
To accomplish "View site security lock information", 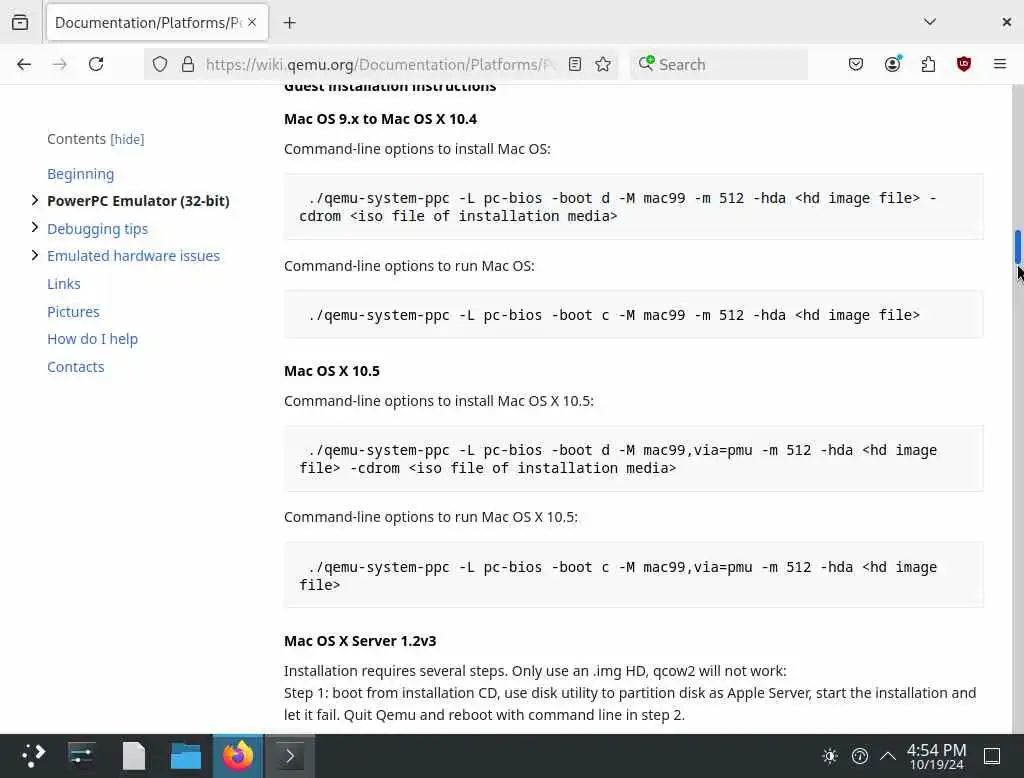I will (188, 64).
